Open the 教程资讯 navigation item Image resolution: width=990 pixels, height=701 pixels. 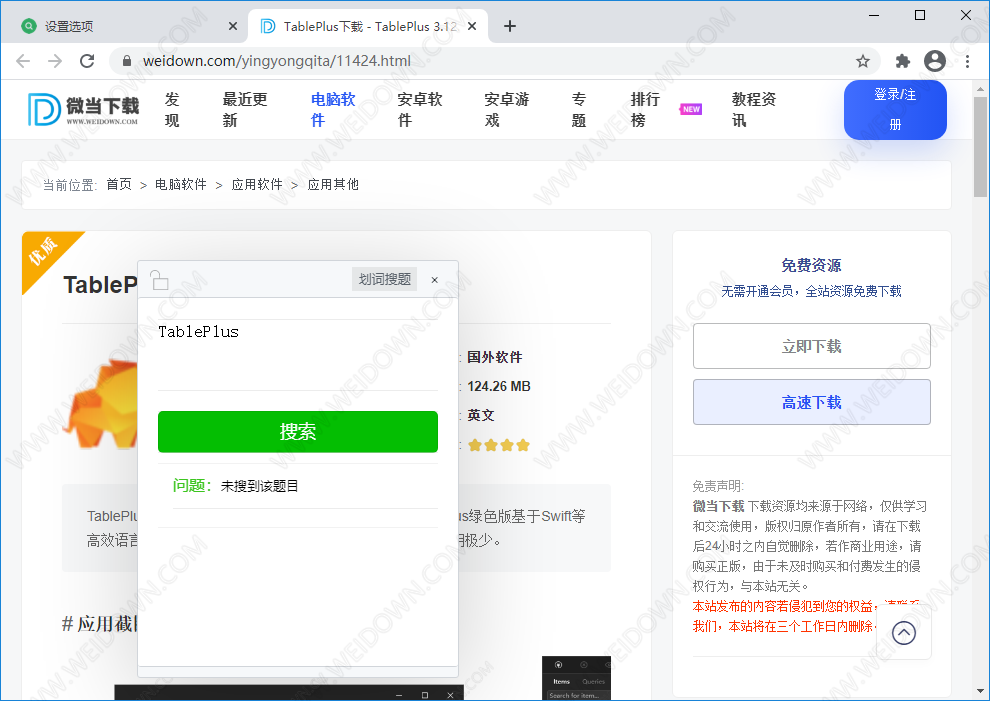click(x=754, y=109)
